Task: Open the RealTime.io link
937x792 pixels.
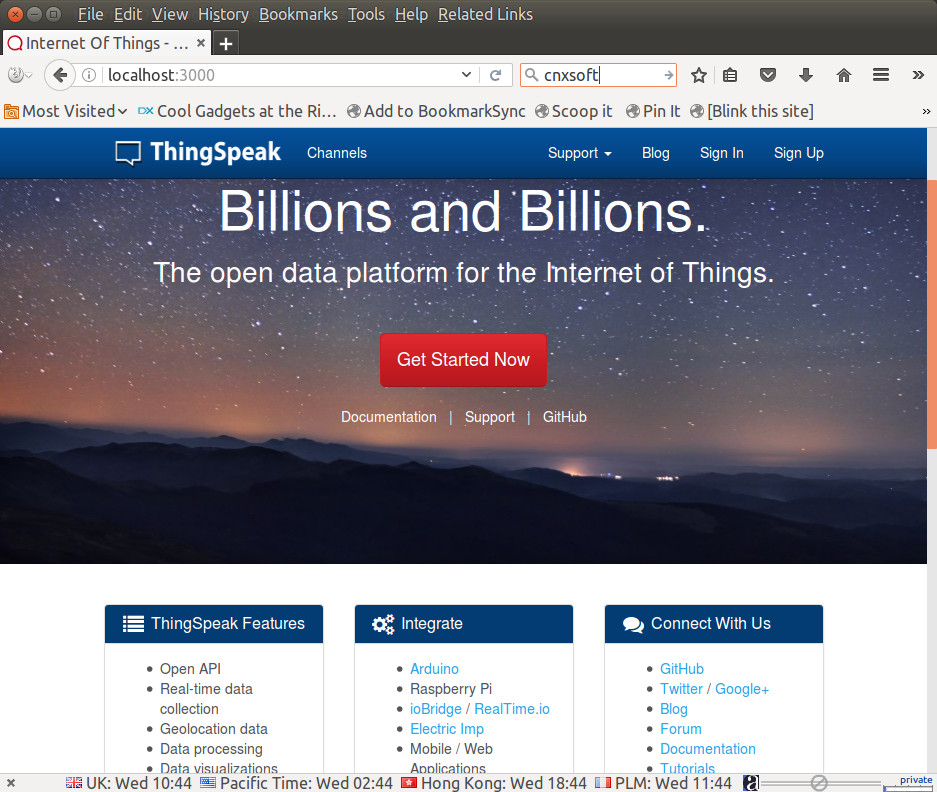Action: 512,709
